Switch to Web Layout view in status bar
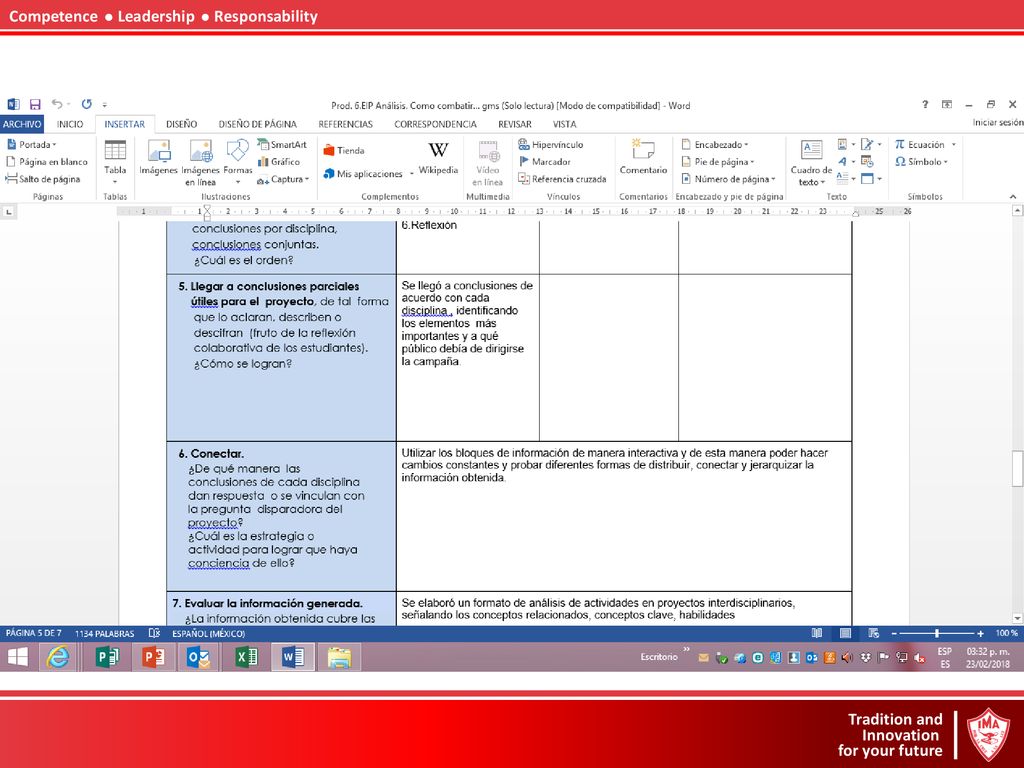Image resolution: width=1024 pixels, height=768 pixels. click(873, 633)
